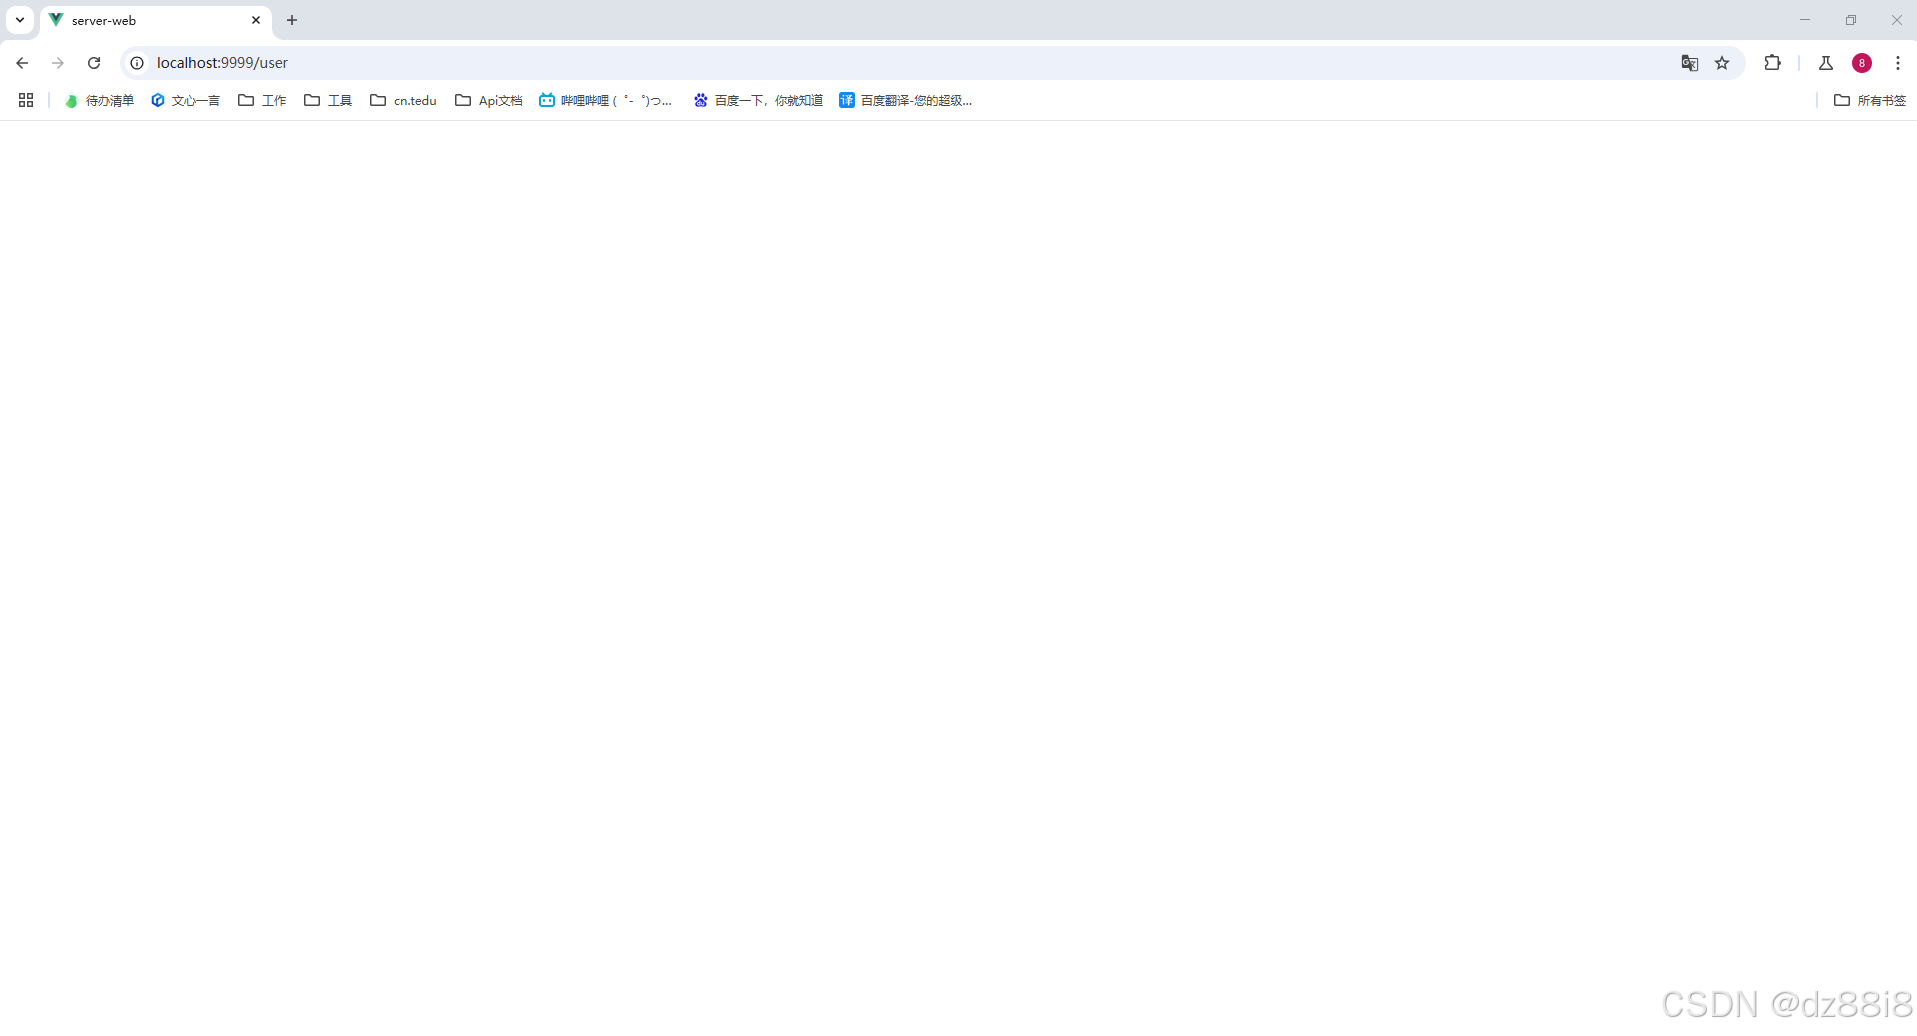Click the profile avatar badge showing 8
1917x1036 pixels.
click(x=1862, y=62)
